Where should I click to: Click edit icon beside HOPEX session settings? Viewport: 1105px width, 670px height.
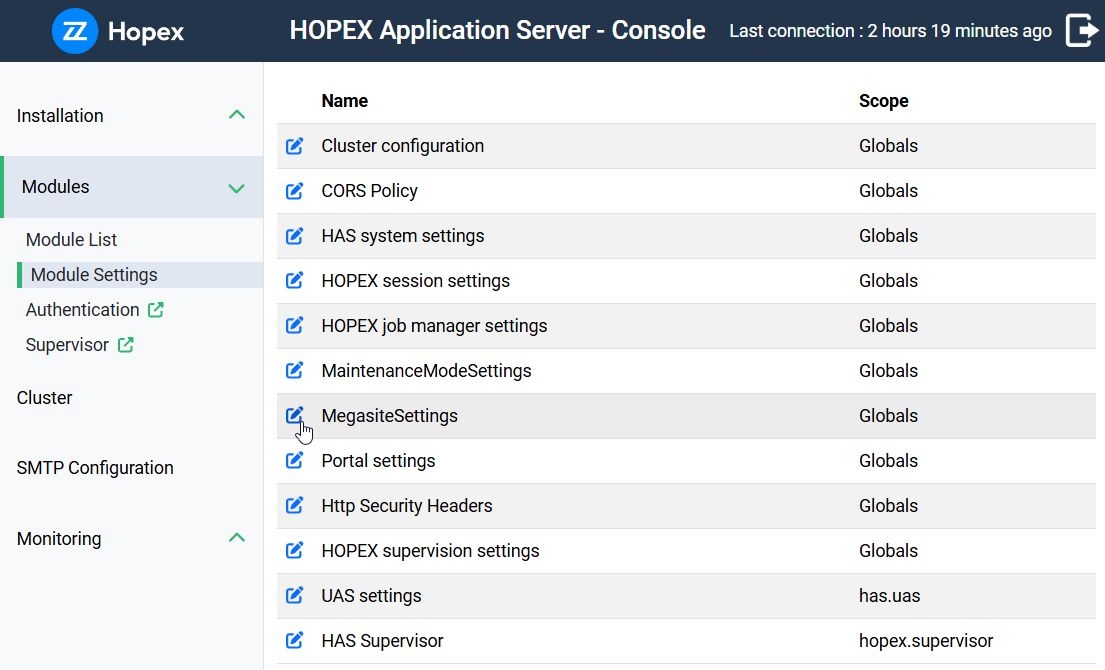294,281
